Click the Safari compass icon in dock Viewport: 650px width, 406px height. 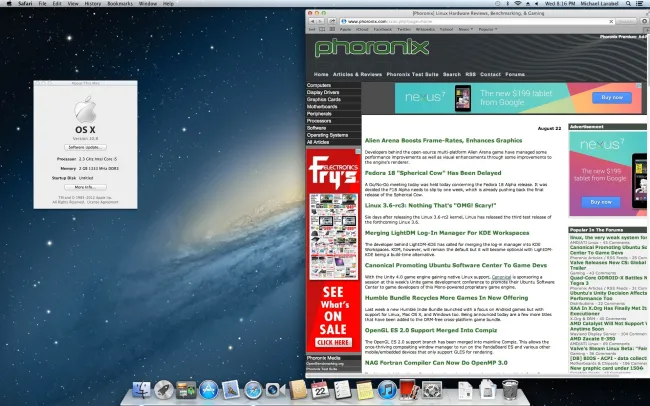click(x=253, y=390)
